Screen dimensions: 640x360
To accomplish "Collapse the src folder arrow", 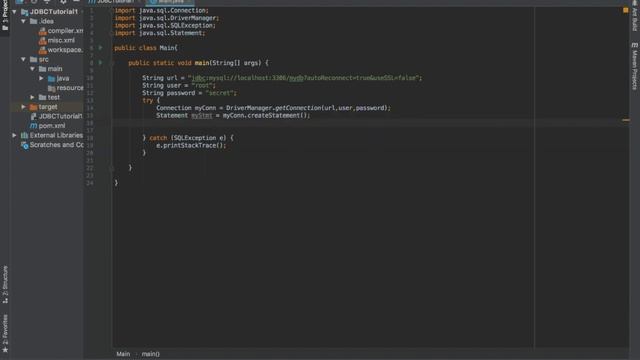I will coord(24,59).
